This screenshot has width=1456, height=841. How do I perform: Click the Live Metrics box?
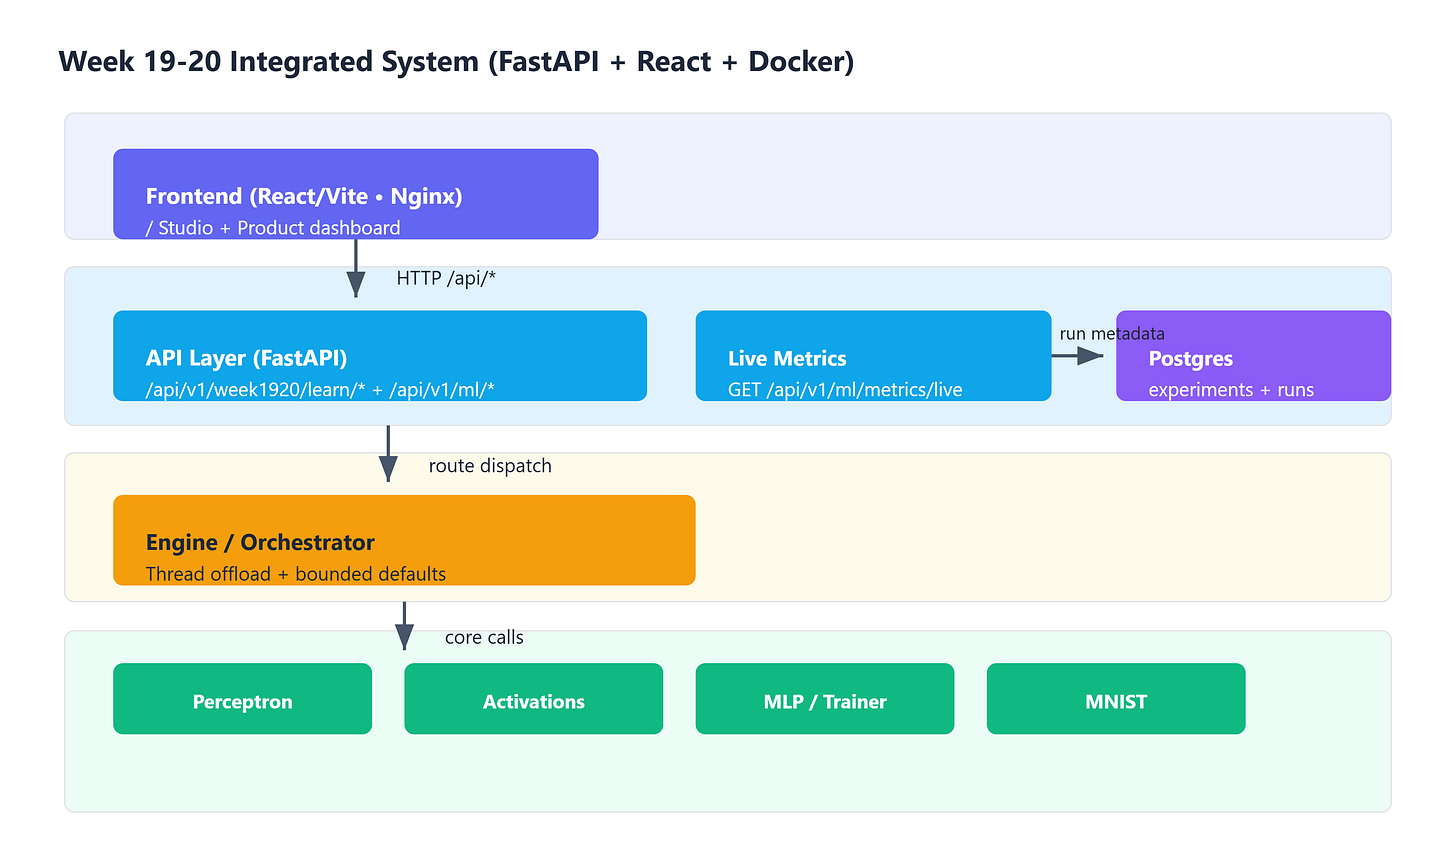pos(873,356)
